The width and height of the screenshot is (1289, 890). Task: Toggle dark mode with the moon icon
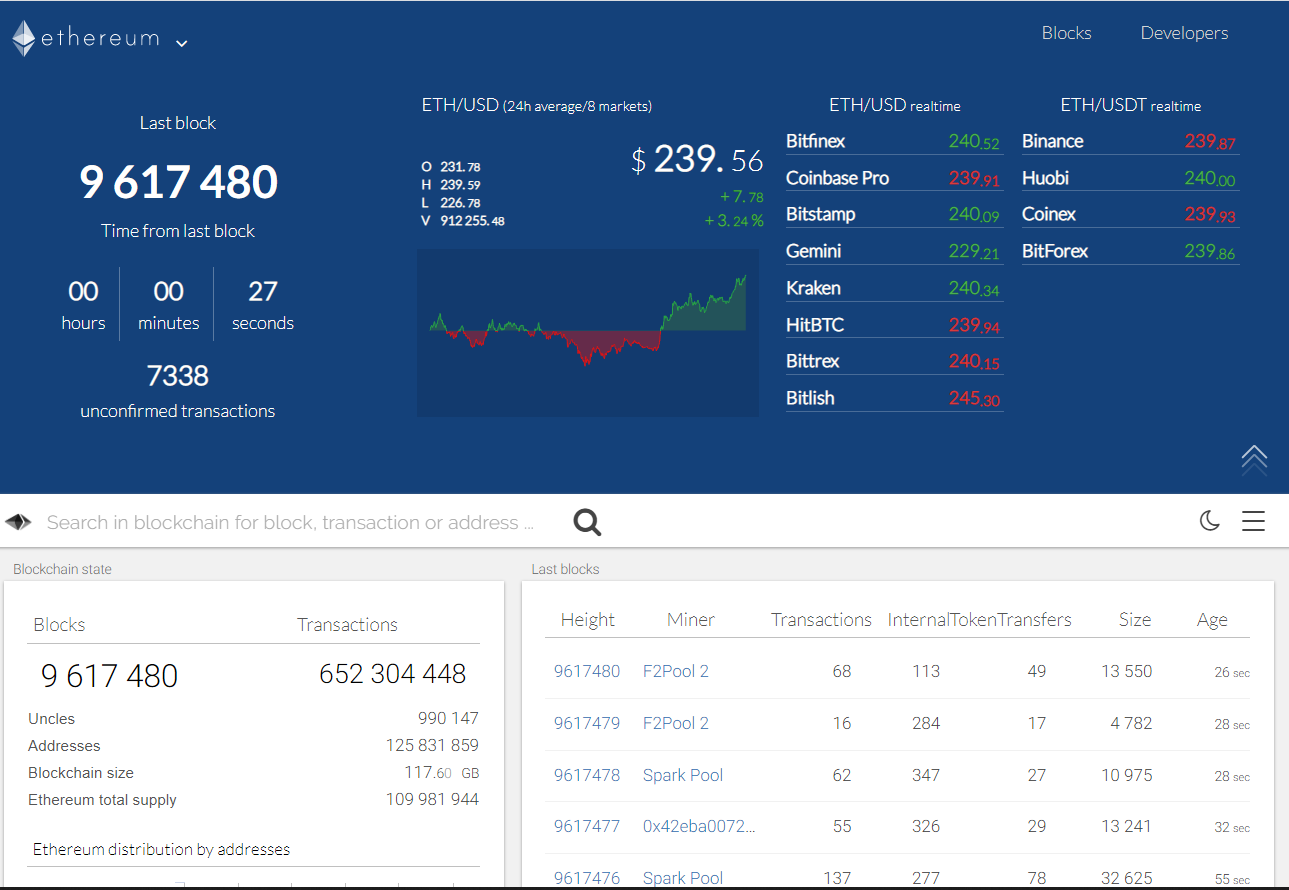click(x=1210, y=521)
